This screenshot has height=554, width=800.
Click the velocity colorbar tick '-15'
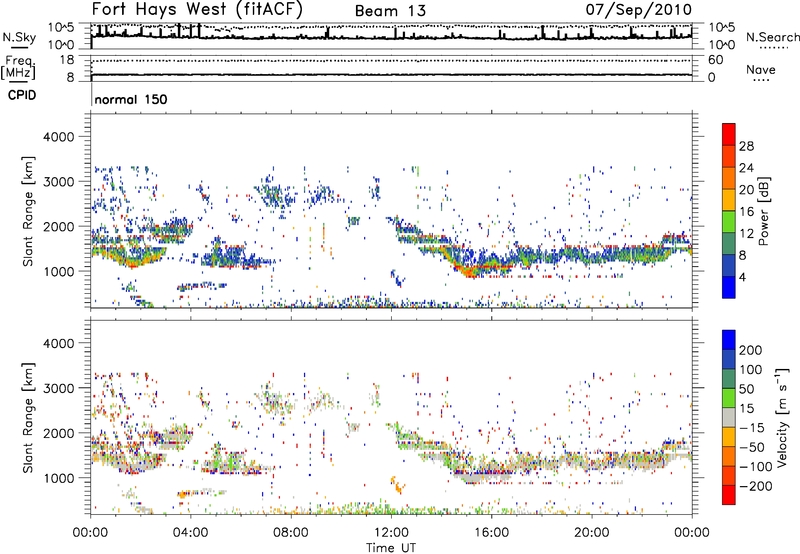point(752,427)
